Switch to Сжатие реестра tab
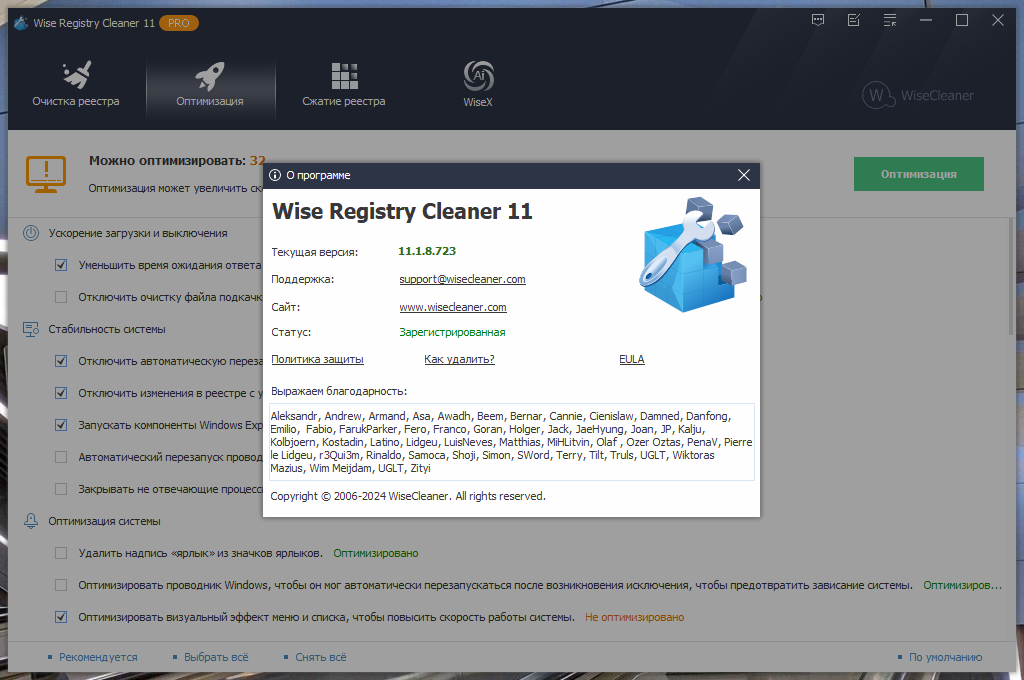This screenshot has height=680, width=1024. [344, 101]
